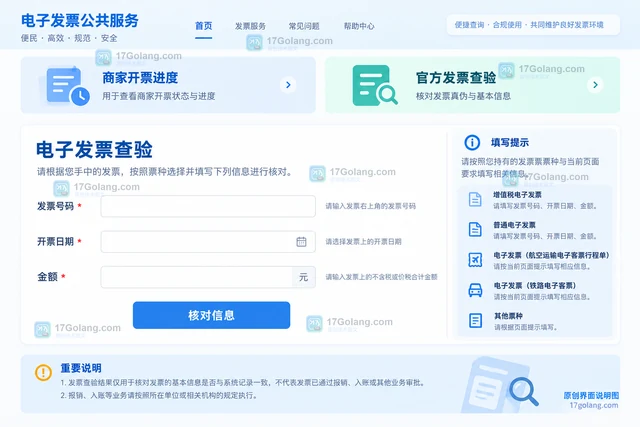Click the info icon beside 填写提示
640x427 pixels.
(x=472, y=142)
